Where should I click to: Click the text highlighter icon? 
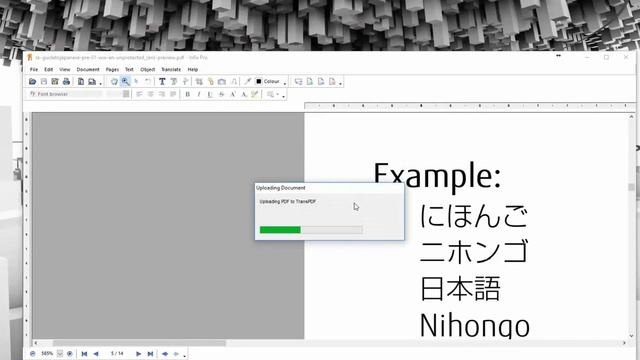255,94
